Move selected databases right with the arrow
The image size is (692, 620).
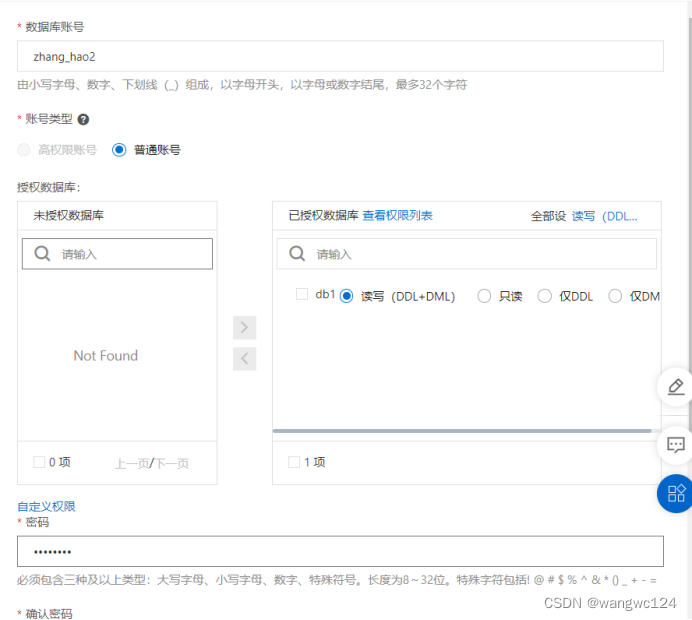pyautogui.click(x=244, y=327)
